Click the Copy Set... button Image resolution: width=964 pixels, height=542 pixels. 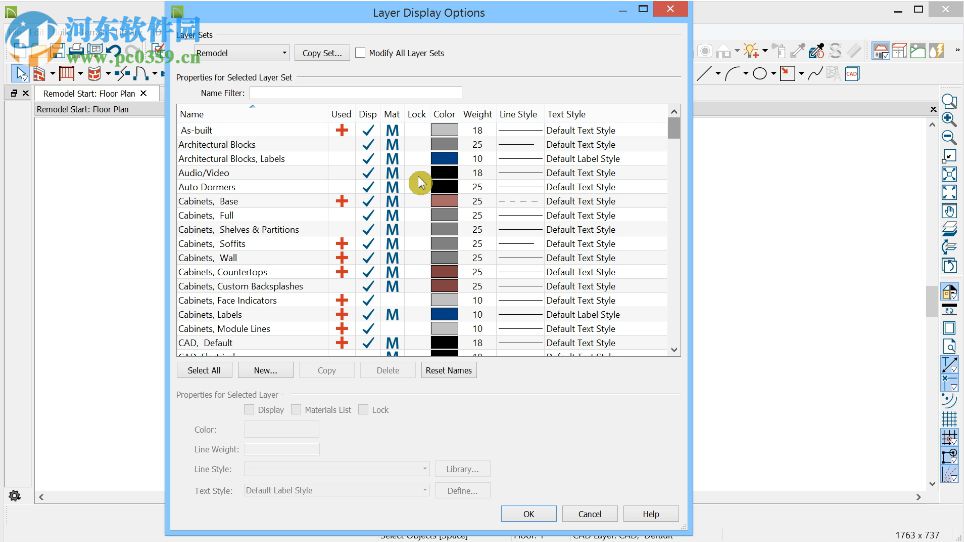[321, 53]
